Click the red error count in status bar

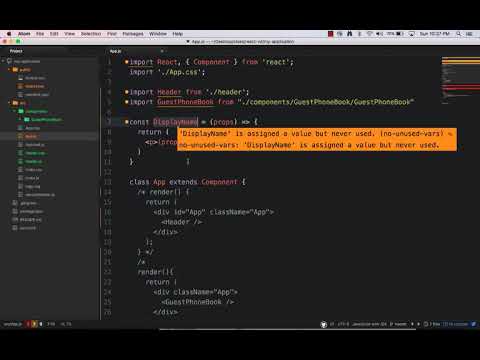tap(28, 324)
